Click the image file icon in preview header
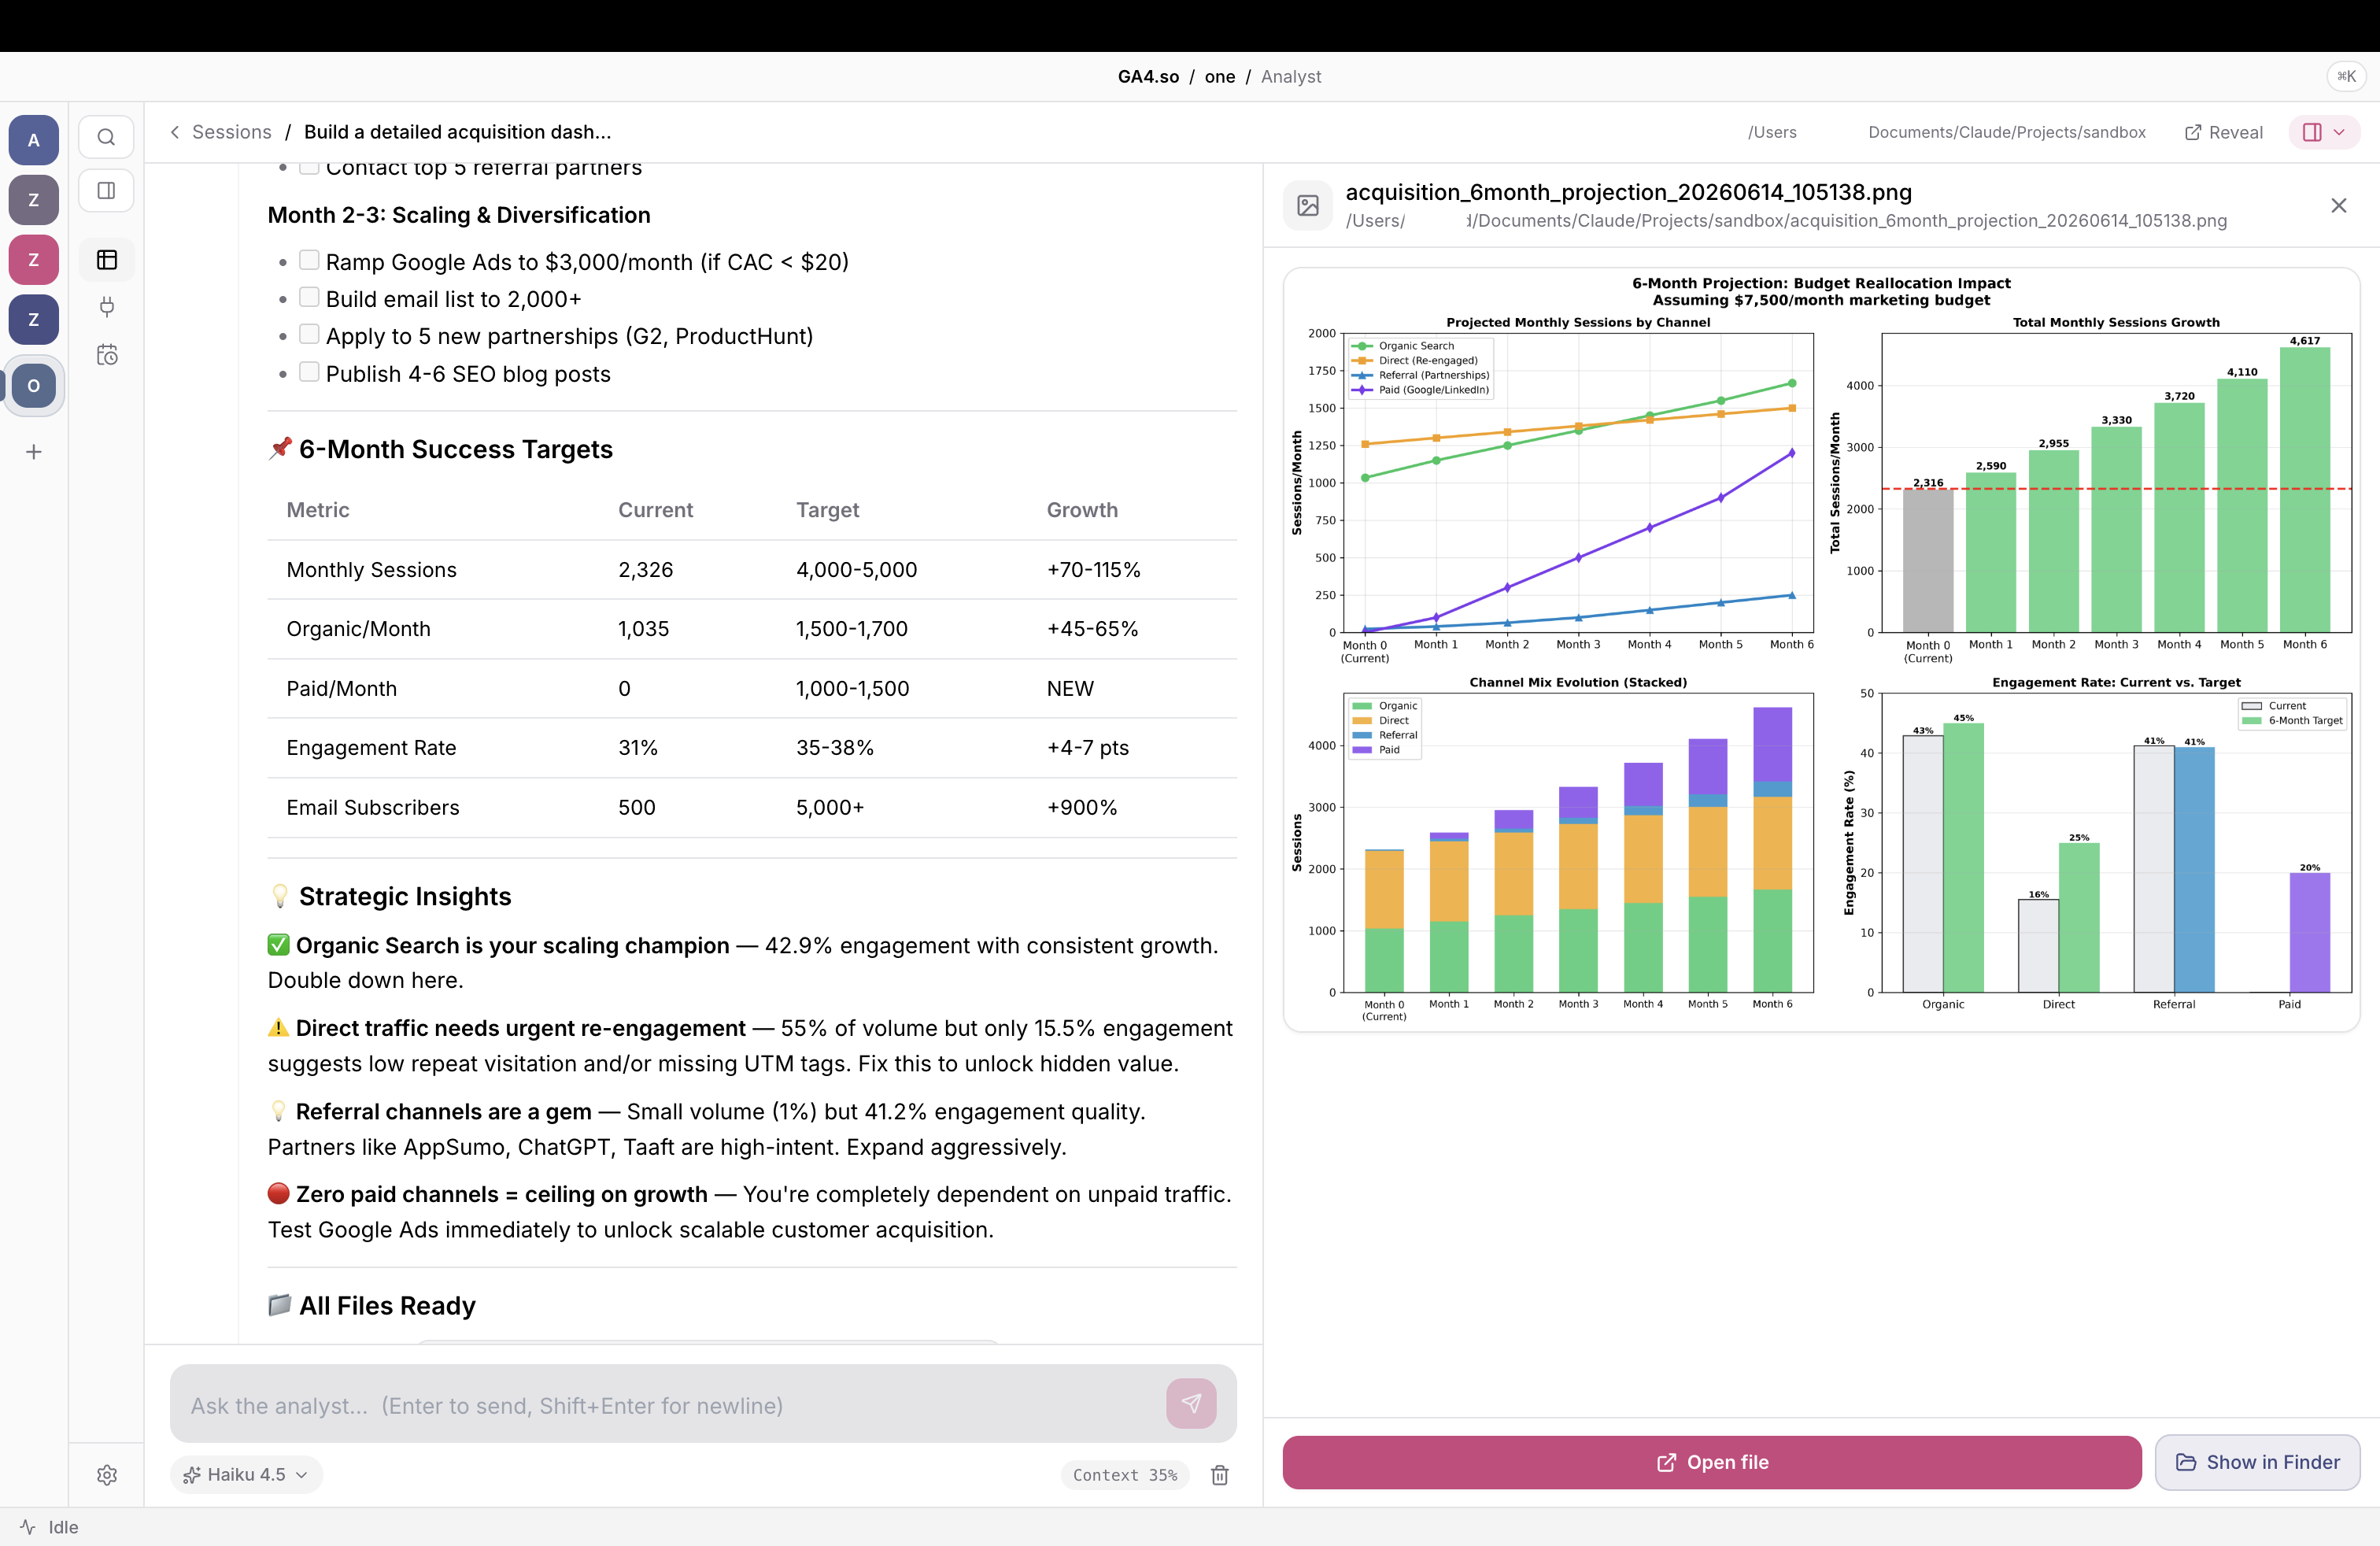Image resolution: width=2380 pixels, height=1546 pixels. tap(1308, 205)
